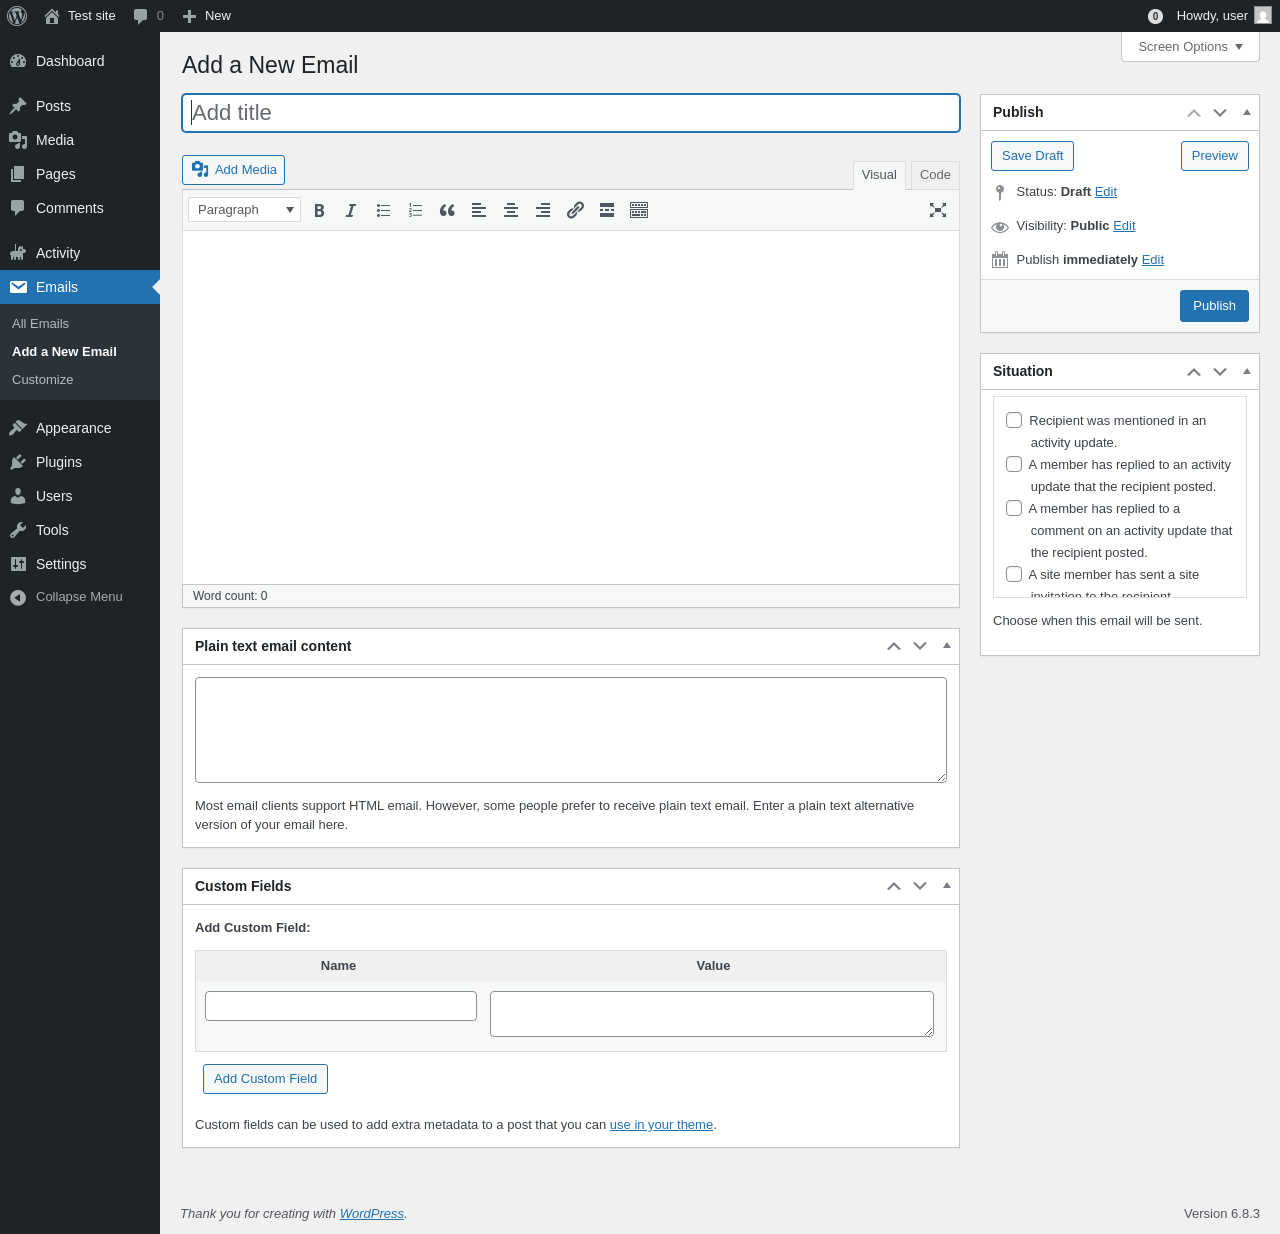Click the WordPress logo in admin bar
This screenshot has width=1280, height=1234.
click(17, 16)
